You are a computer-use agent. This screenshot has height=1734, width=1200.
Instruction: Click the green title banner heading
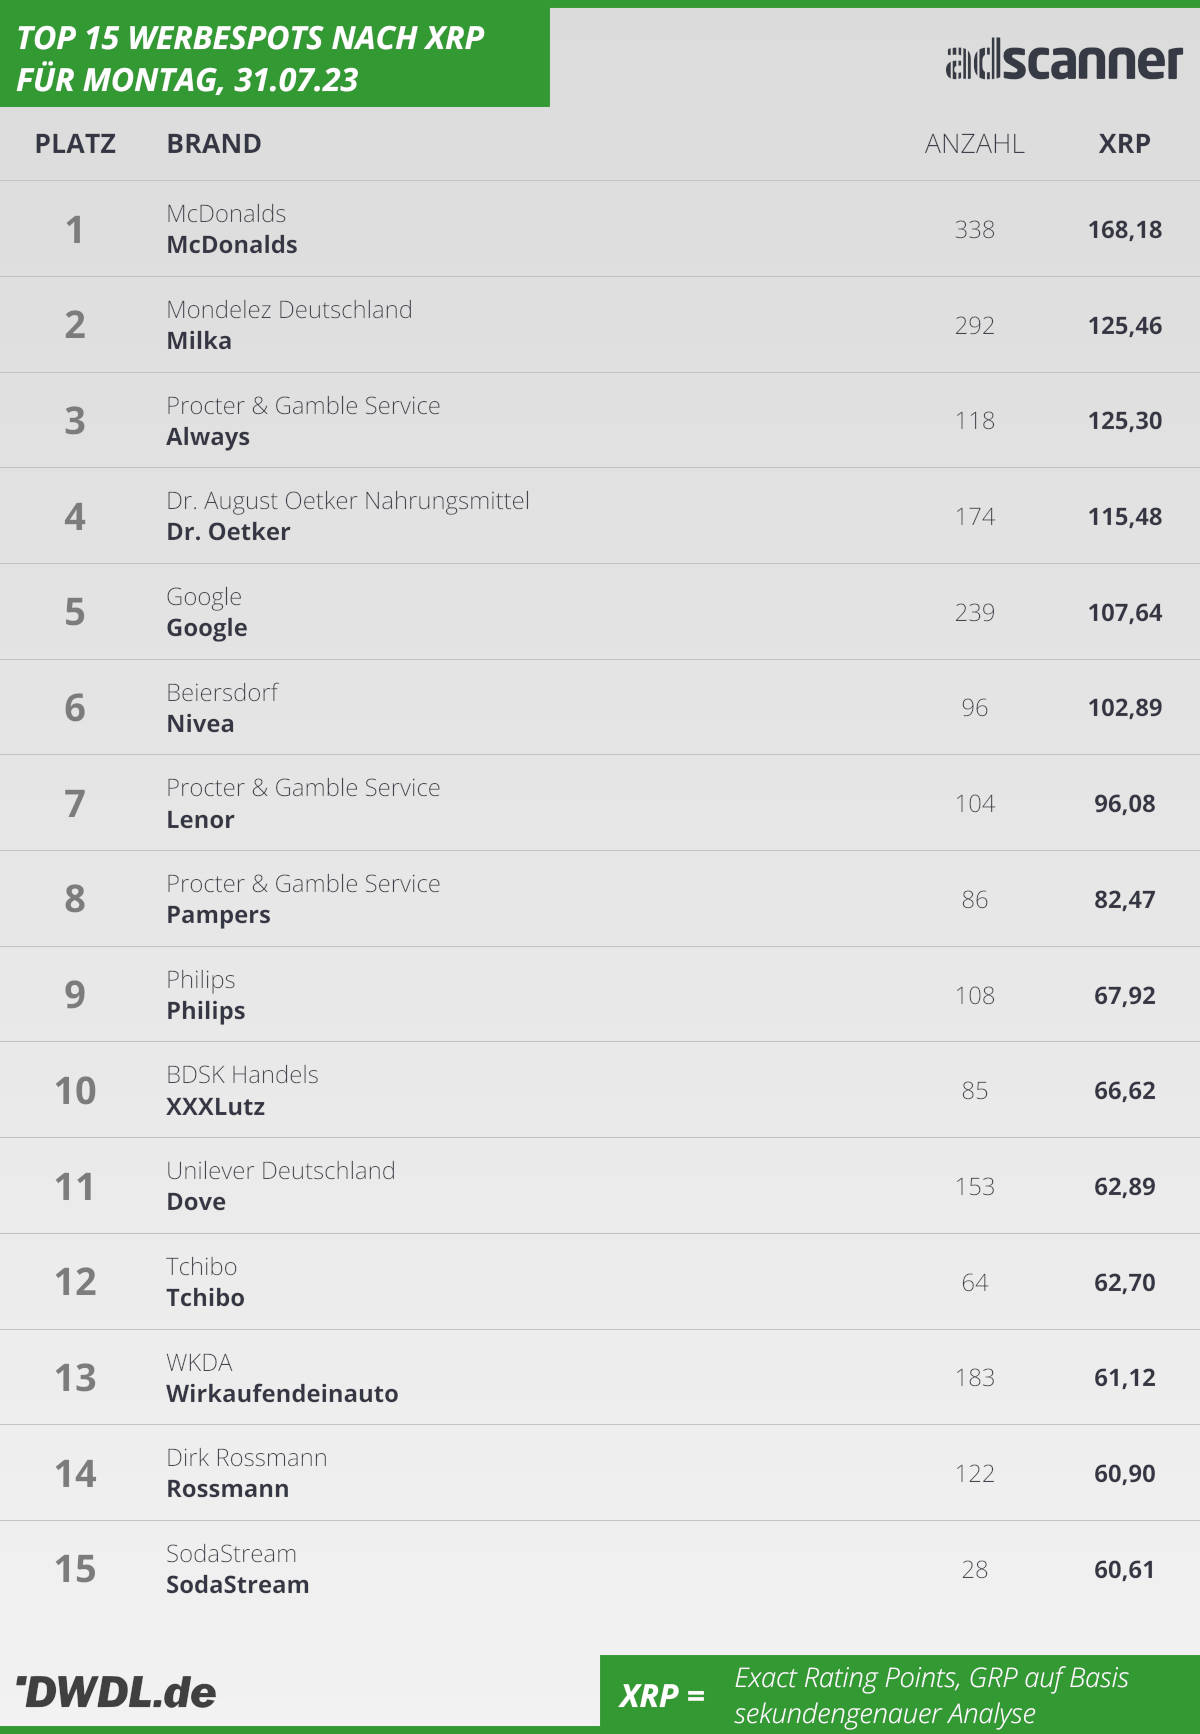coord(250,58)
